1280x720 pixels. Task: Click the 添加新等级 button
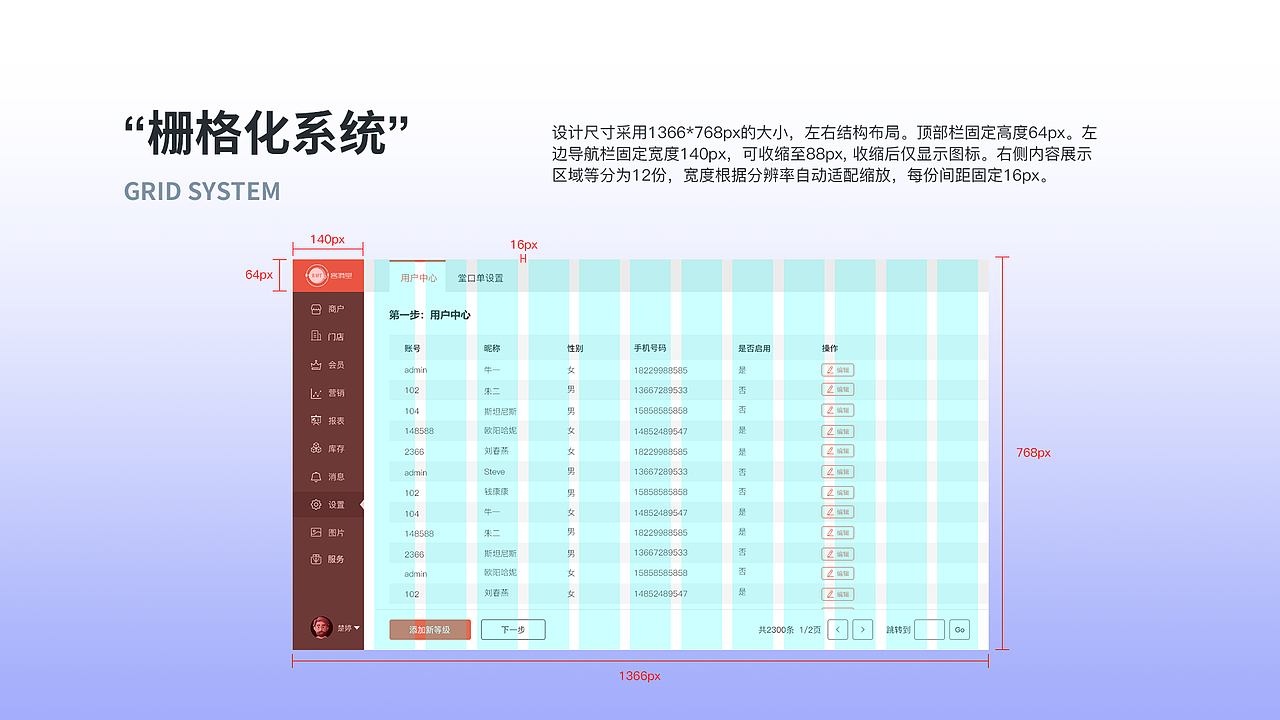430,629
